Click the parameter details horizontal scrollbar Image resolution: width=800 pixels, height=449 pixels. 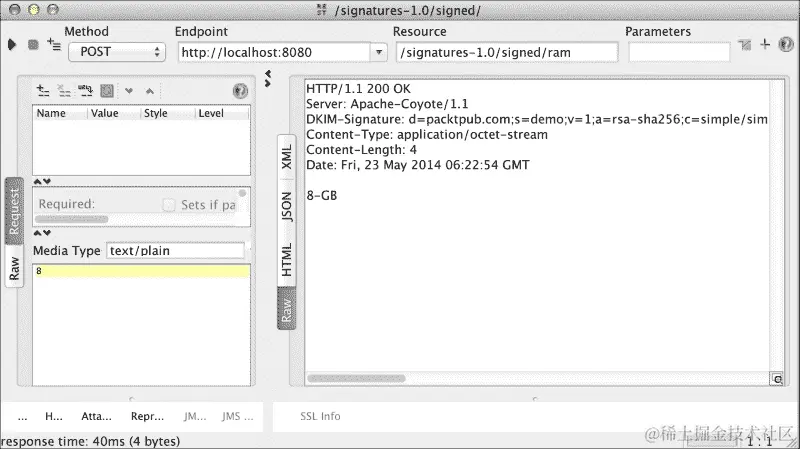click(x=71, y=219)
